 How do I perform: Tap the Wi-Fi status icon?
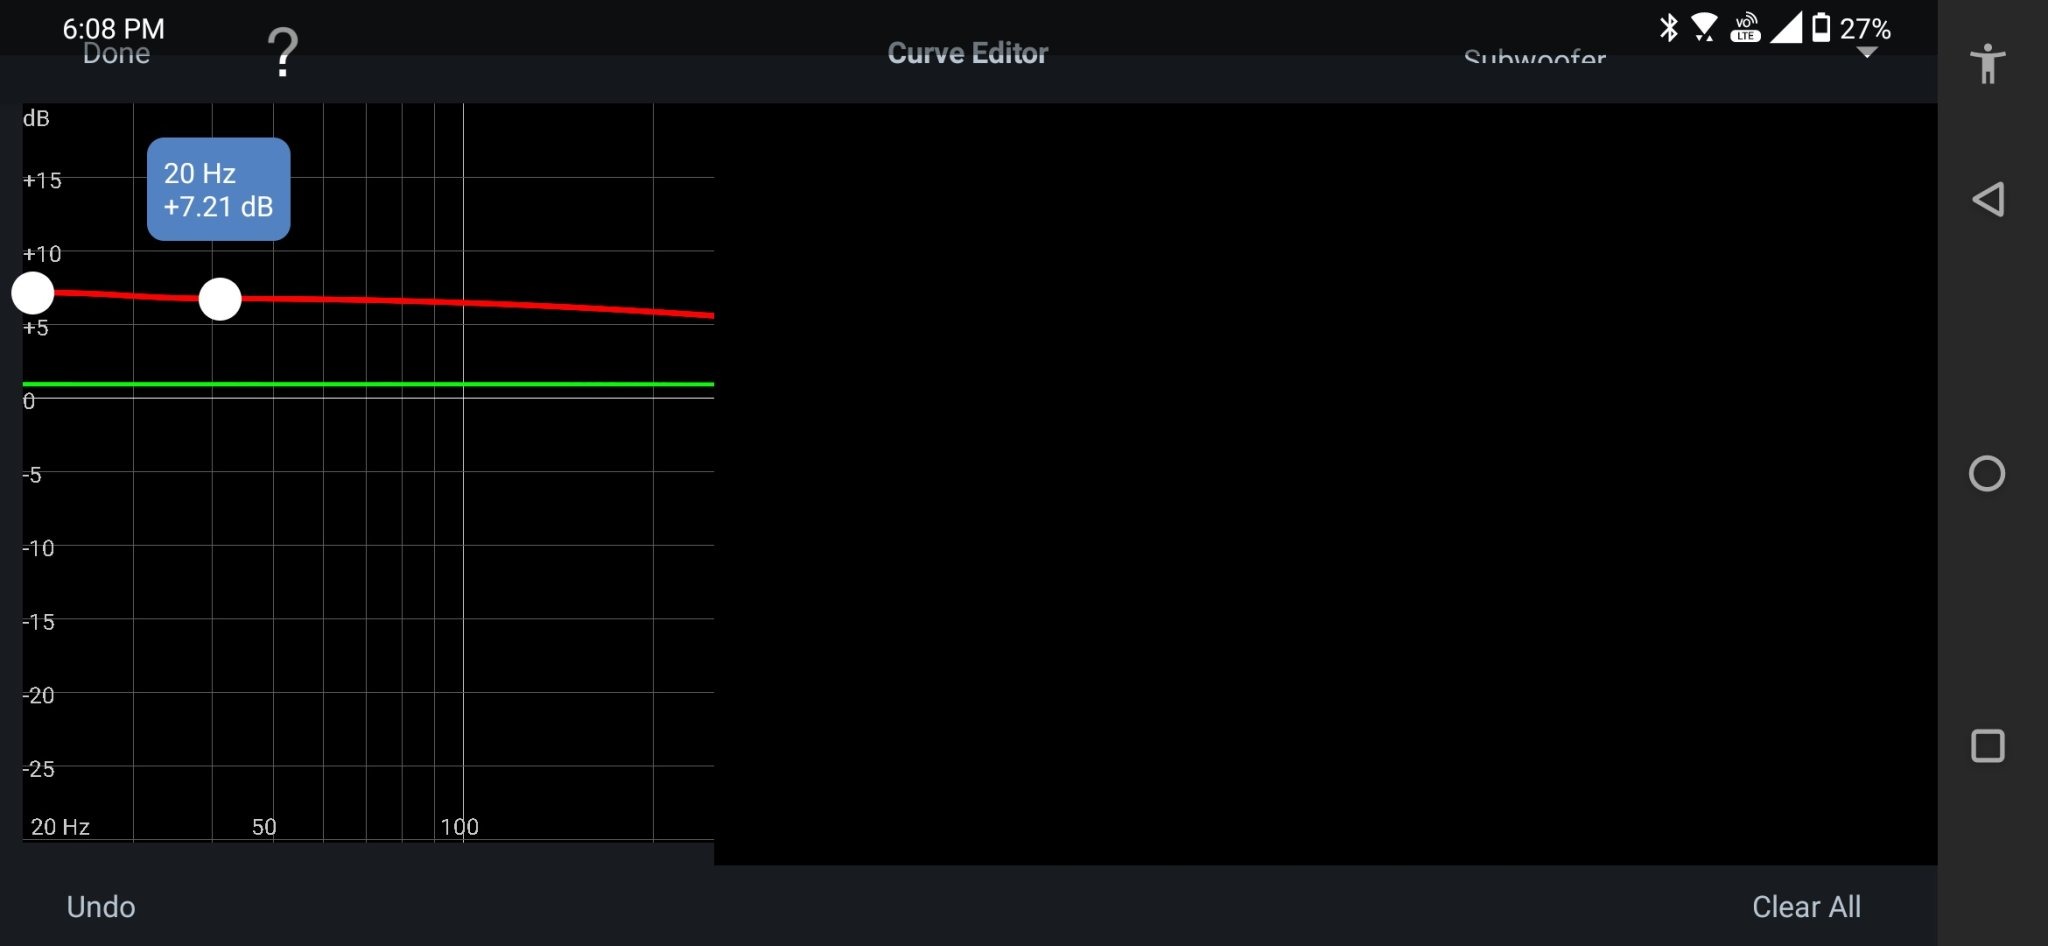click(1704, 28)
